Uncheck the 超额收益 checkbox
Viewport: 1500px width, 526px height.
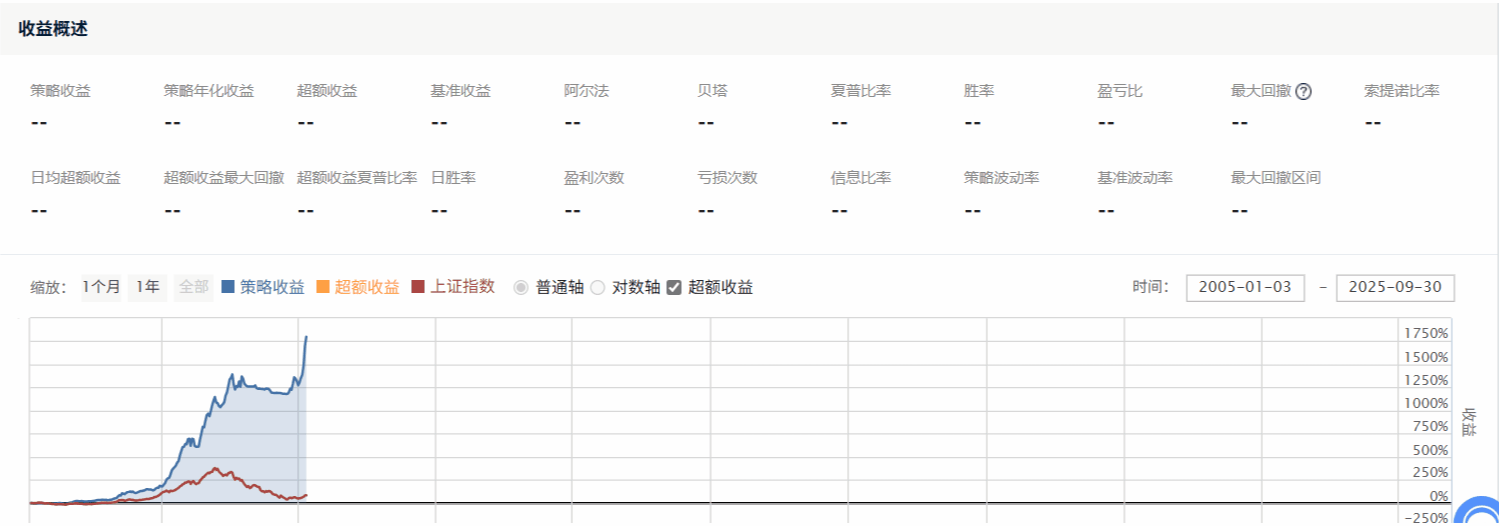[x=674, y=288]
